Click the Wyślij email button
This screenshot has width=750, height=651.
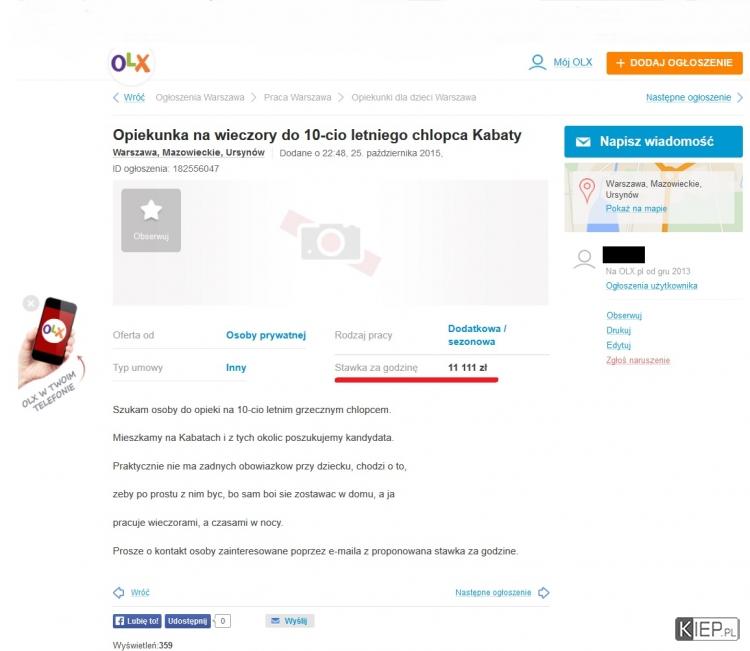pyautogui.click(x=290, y=621)
